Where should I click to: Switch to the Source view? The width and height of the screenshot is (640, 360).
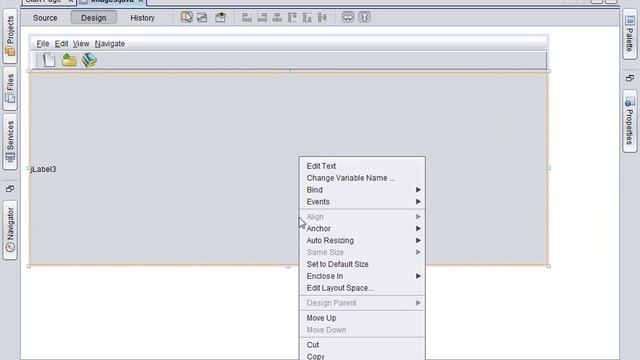click(x=45, y=18)
